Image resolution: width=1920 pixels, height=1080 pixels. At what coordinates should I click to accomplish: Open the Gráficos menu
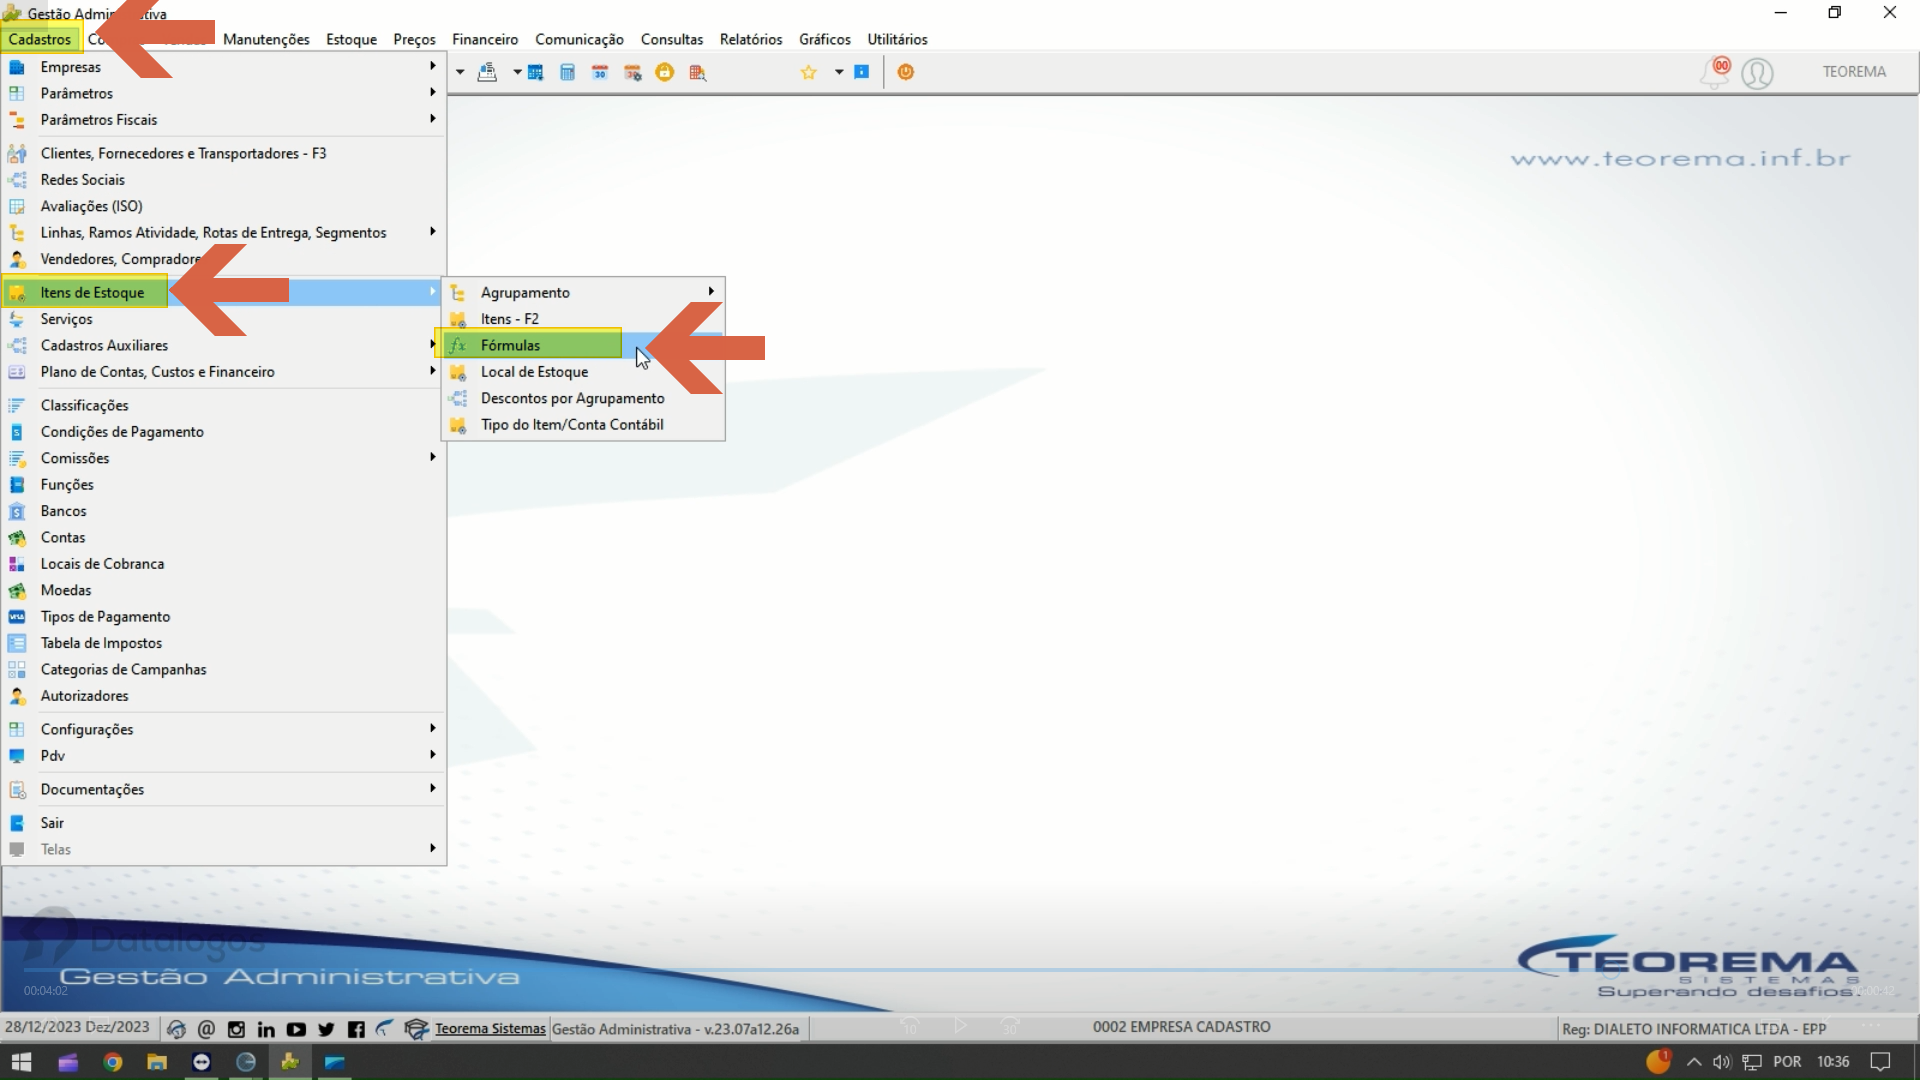825,39
